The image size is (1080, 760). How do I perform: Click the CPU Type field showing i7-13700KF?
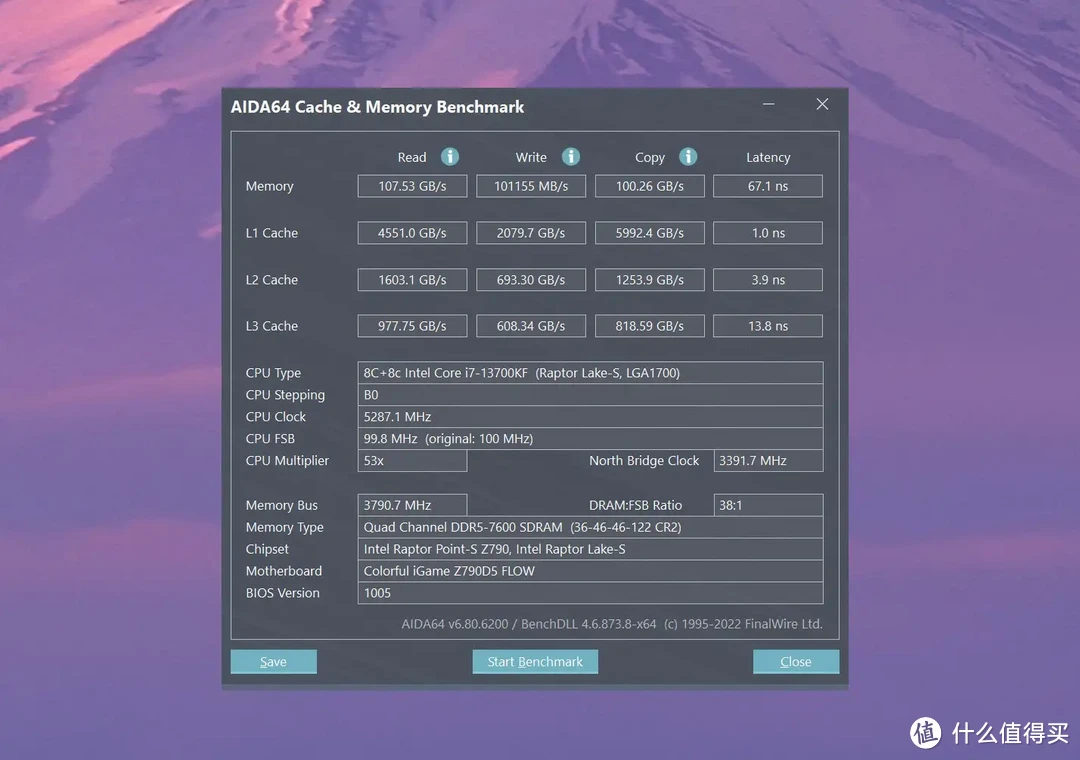tap(590, 373)
